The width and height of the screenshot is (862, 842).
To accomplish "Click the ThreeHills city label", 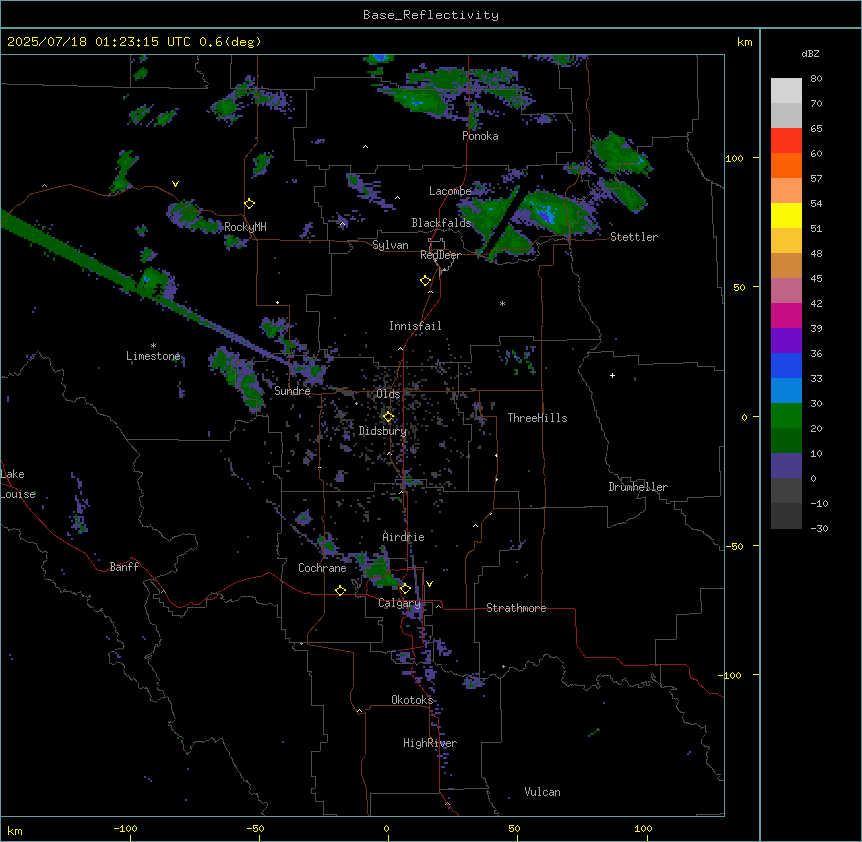I will [537, 418].
